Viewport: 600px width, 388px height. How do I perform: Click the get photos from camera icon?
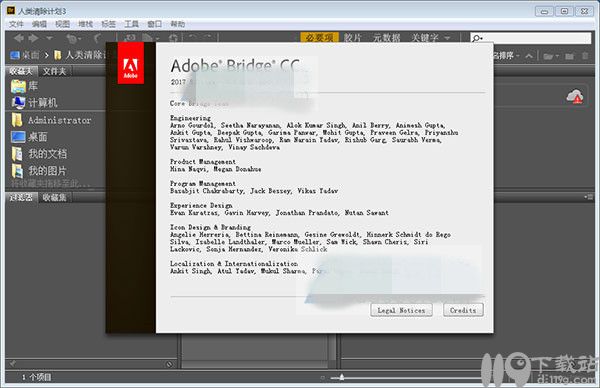(x=130, y=38)
